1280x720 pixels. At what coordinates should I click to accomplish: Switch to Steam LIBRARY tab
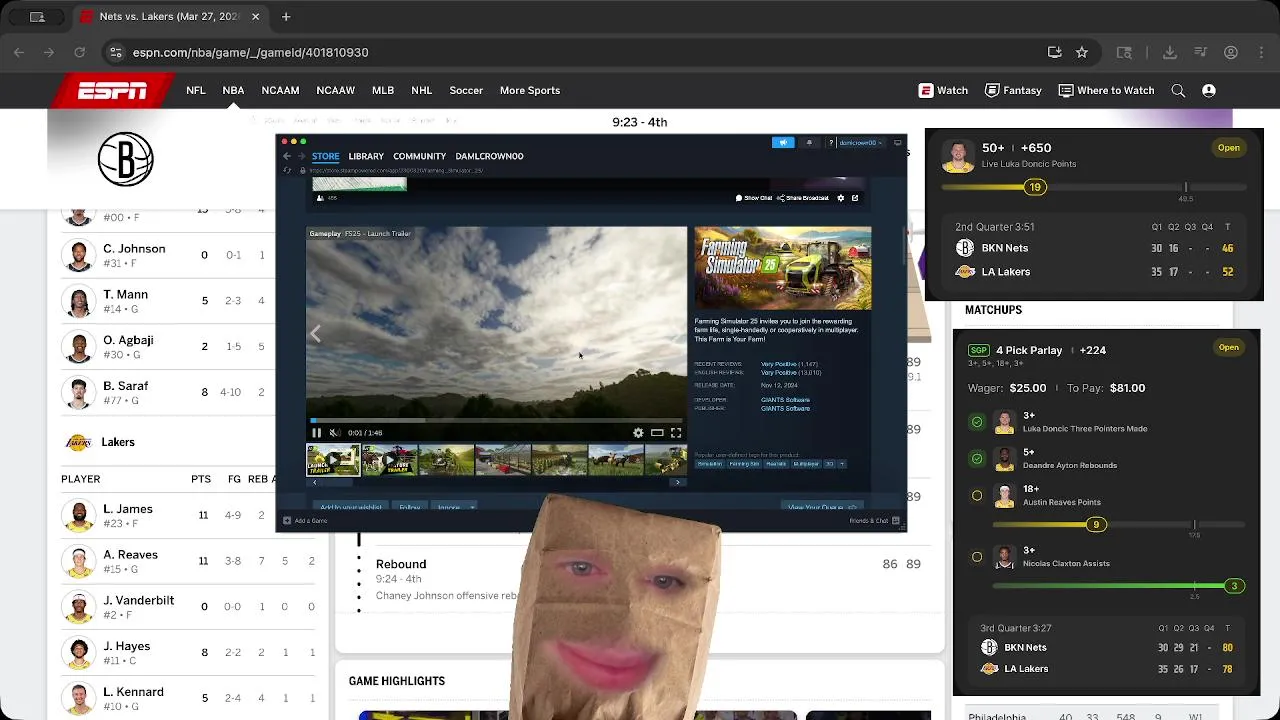pyautogui.click(x=366, y=156)
